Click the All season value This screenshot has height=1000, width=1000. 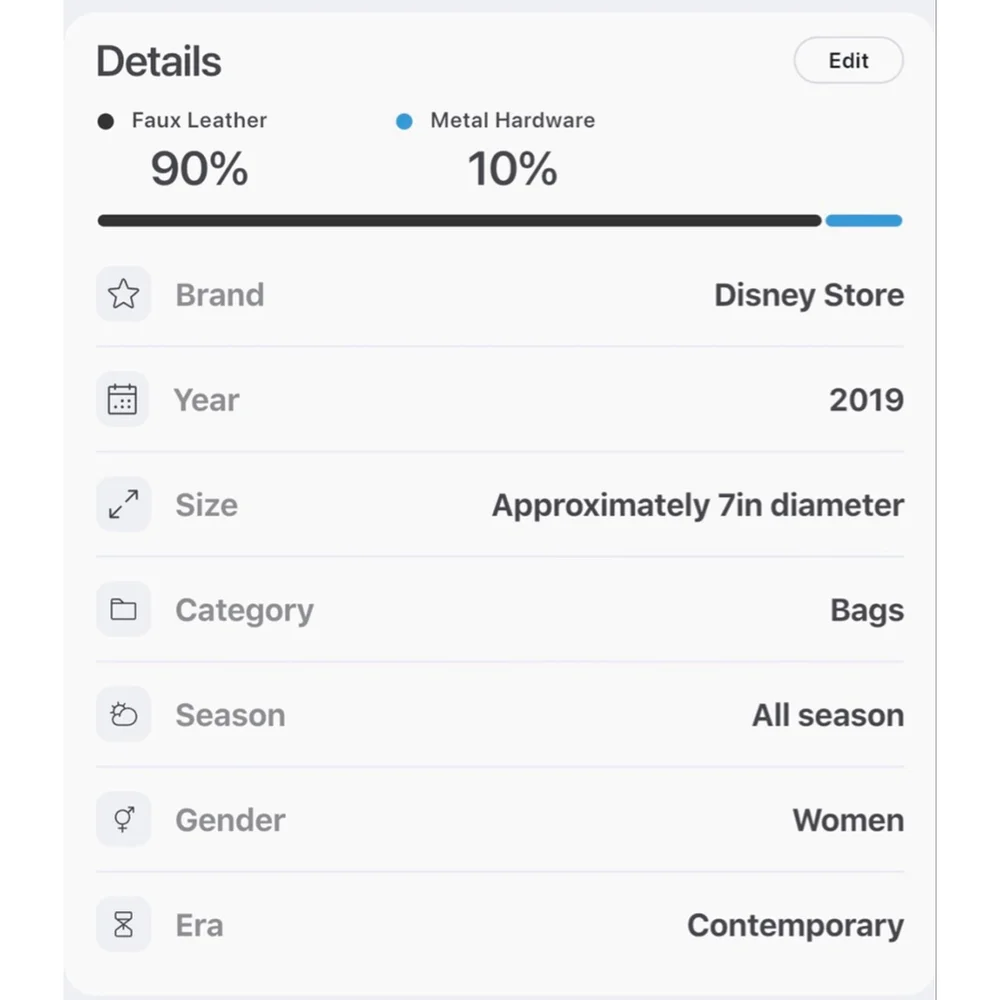827,715
